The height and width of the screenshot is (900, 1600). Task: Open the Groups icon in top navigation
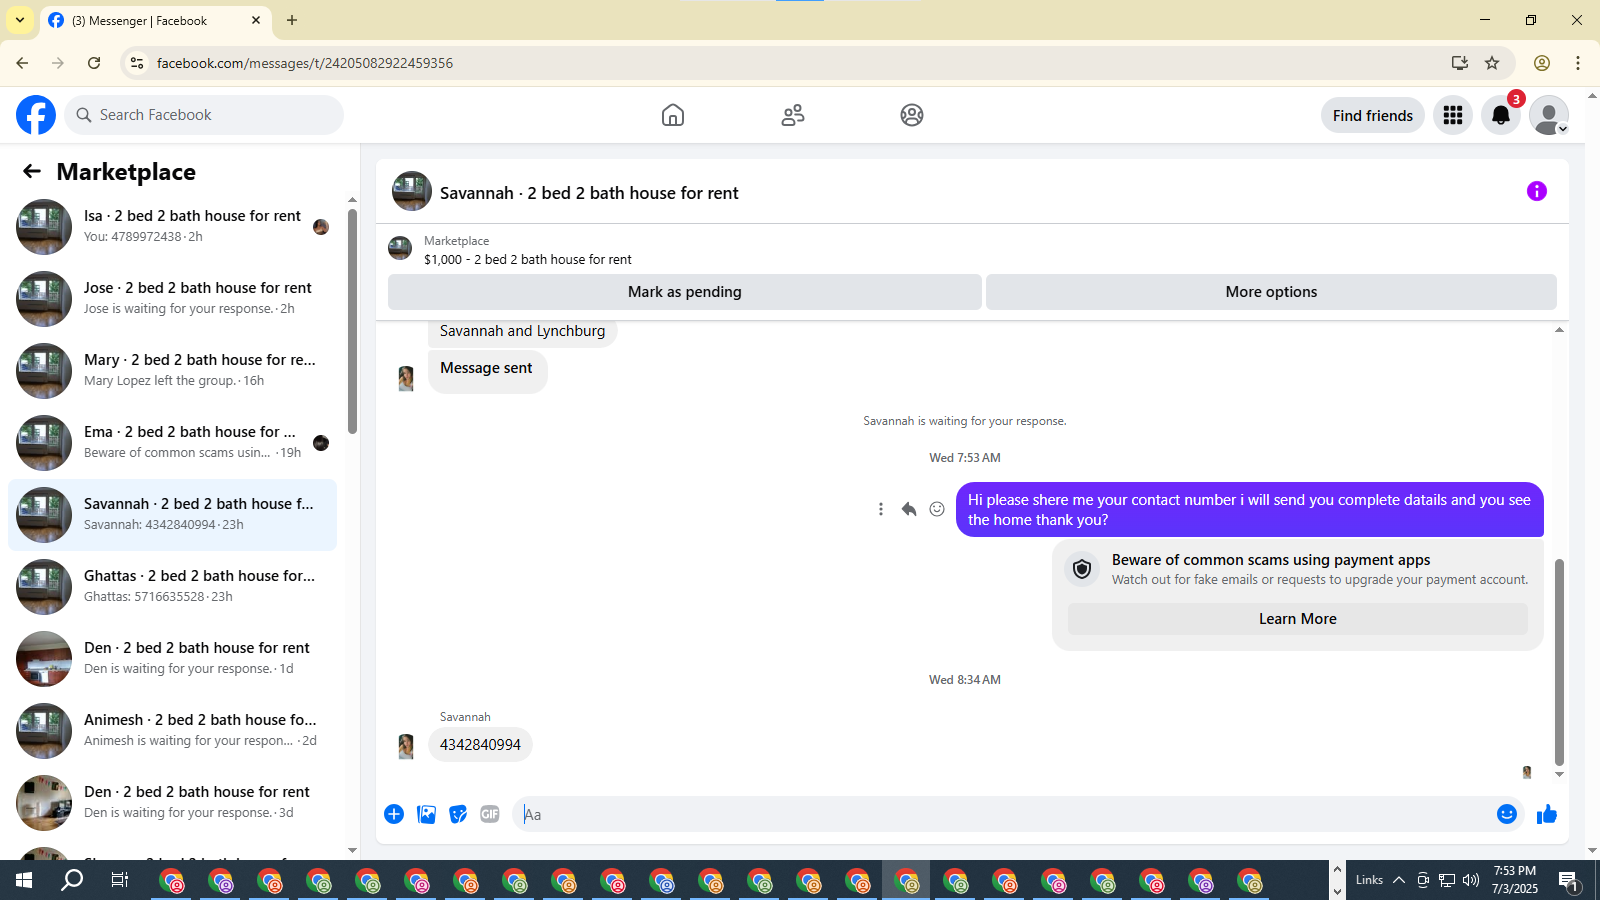pyautogui.click(x=912, y=115)
